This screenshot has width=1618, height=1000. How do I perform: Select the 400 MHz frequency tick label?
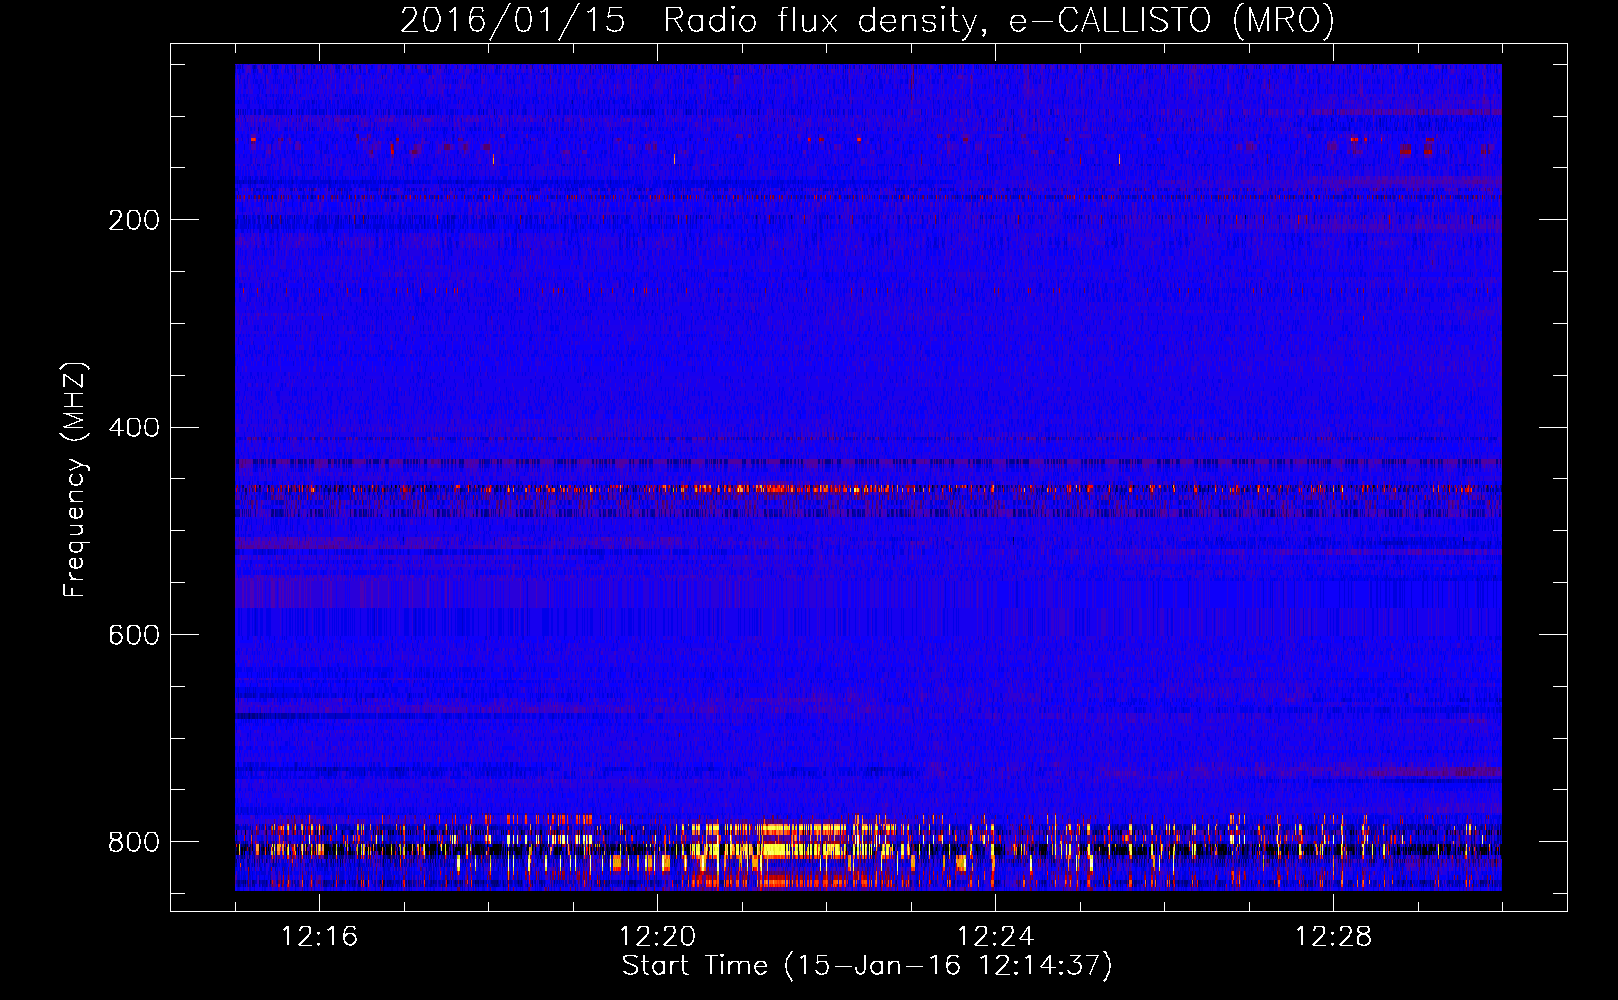point(134,428)
